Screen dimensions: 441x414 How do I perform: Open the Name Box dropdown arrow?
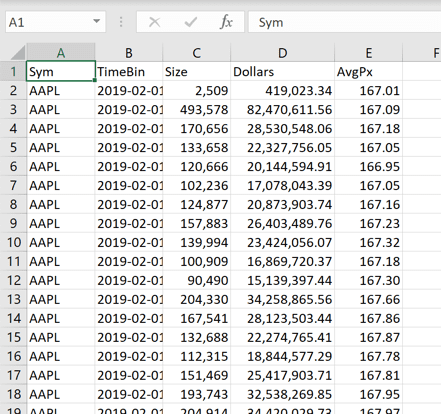pyautogui.click(x=97, y=22)
